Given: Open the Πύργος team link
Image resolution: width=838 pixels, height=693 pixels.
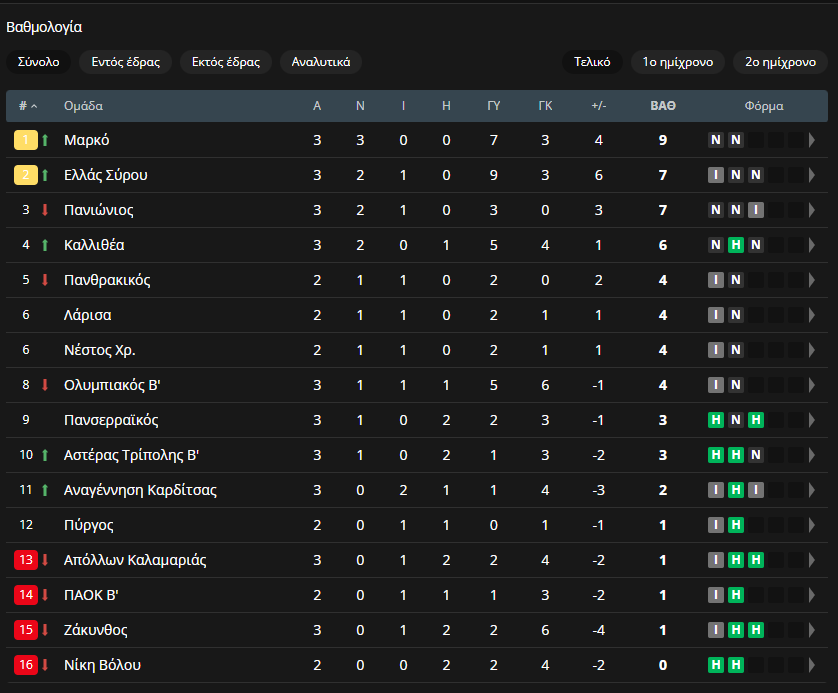Looking at the screenshot, I should 89,525.
